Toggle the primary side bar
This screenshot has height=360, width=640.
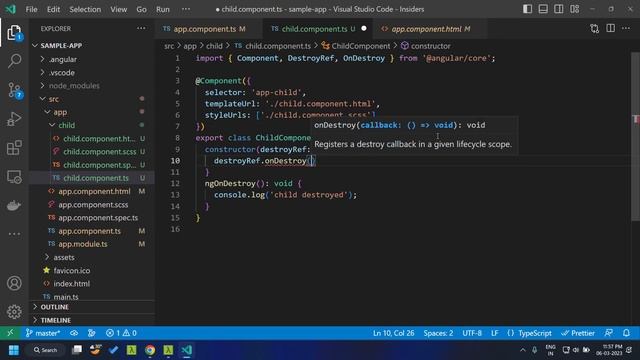(x=527, y=9)
